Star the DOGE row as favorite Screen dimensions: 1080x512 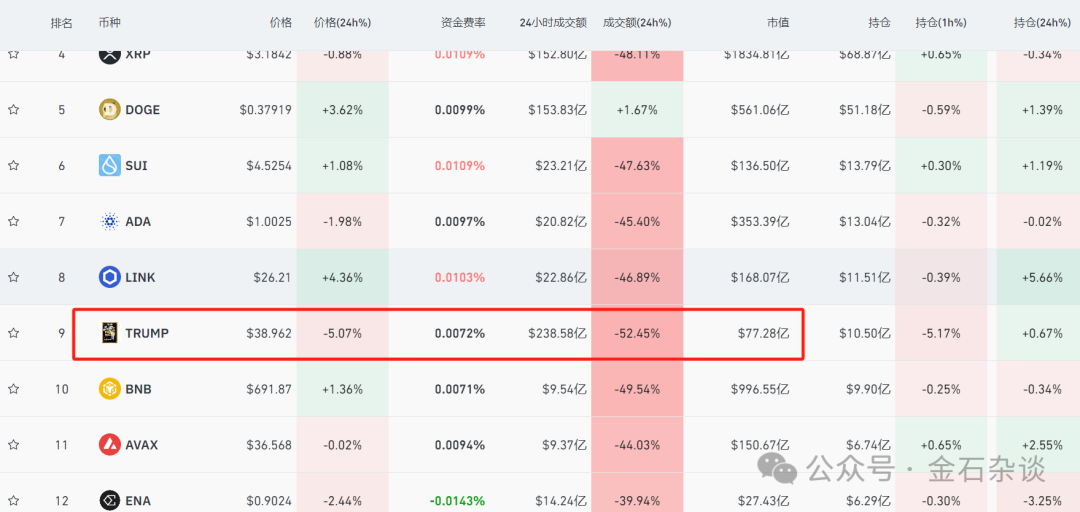[x=13, y=109]
